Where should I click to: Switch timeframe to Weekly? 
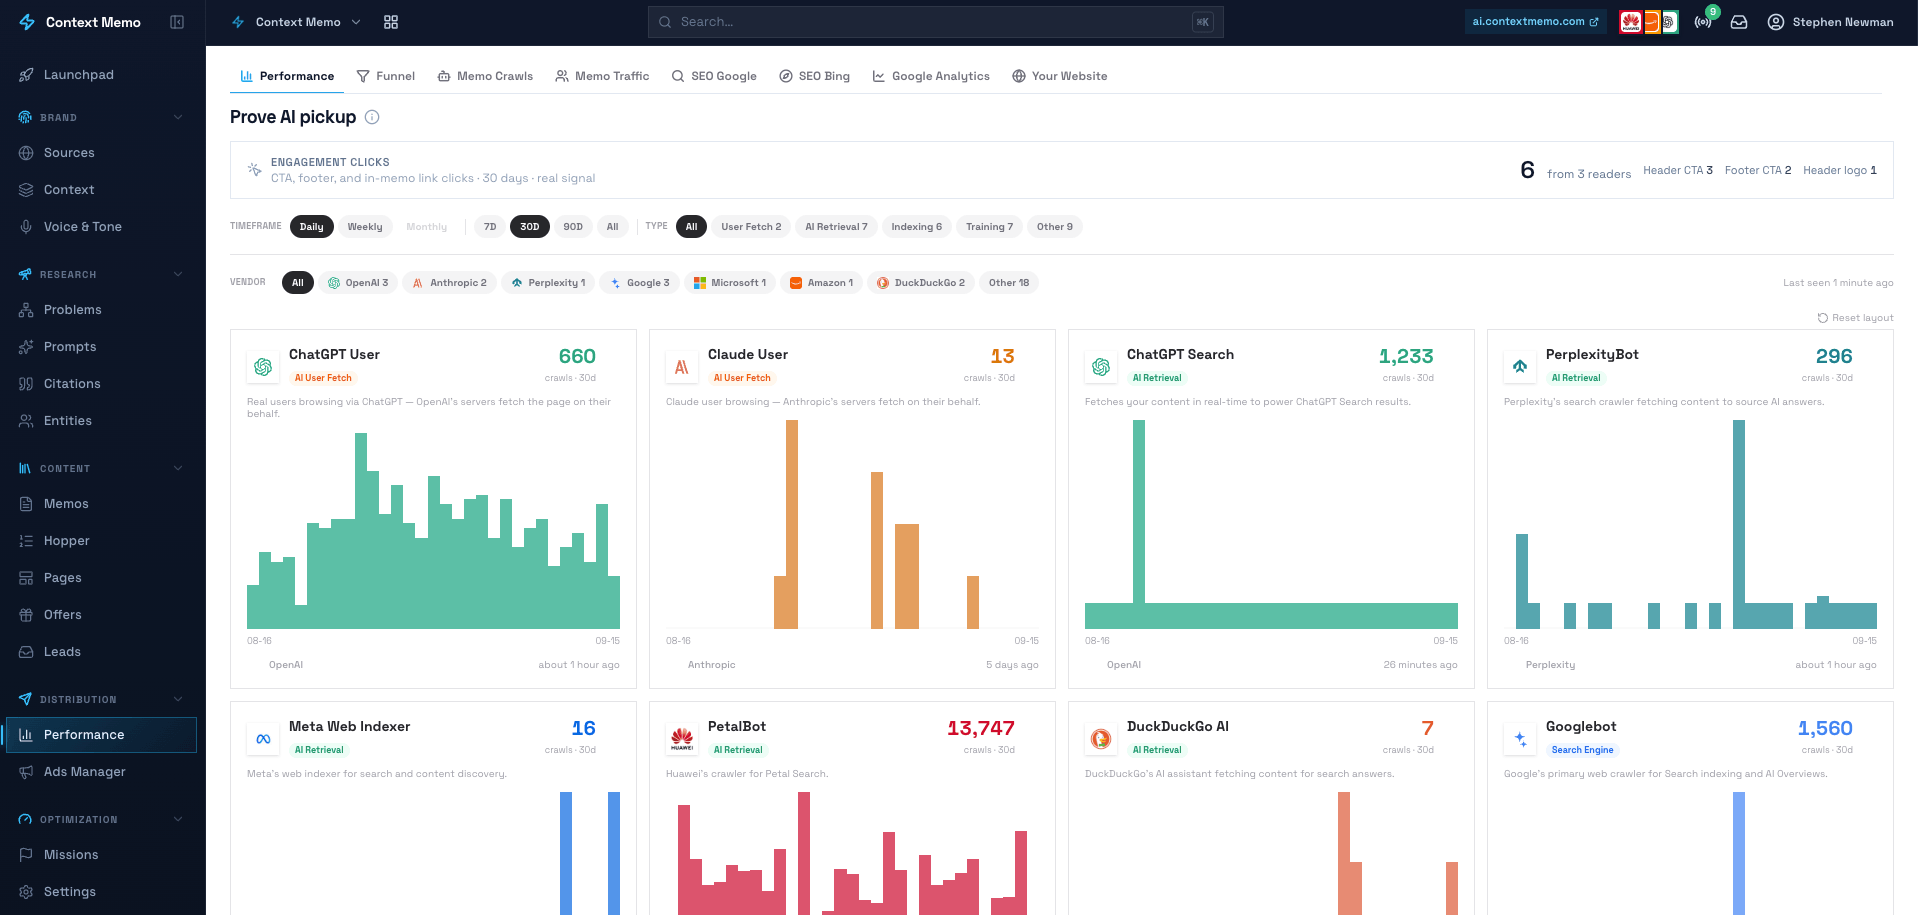point(365,227)
